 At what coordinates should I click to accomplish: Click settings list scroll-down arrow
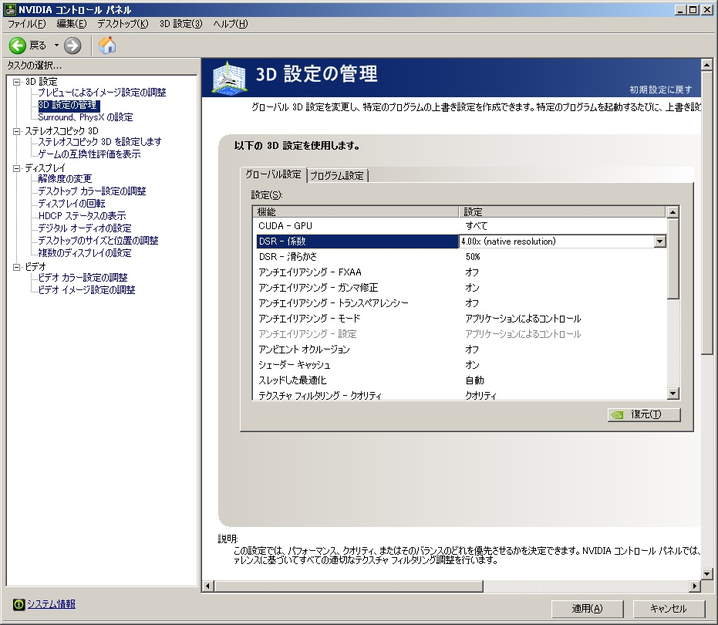(x=672, y=393)
